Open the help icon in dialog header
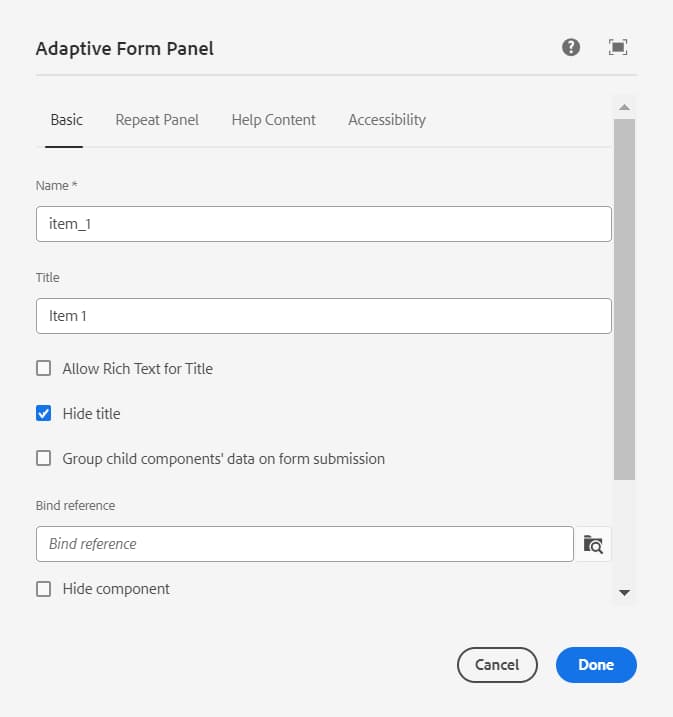This screenshot has width=673, height=717. click(x=571, y=47)
